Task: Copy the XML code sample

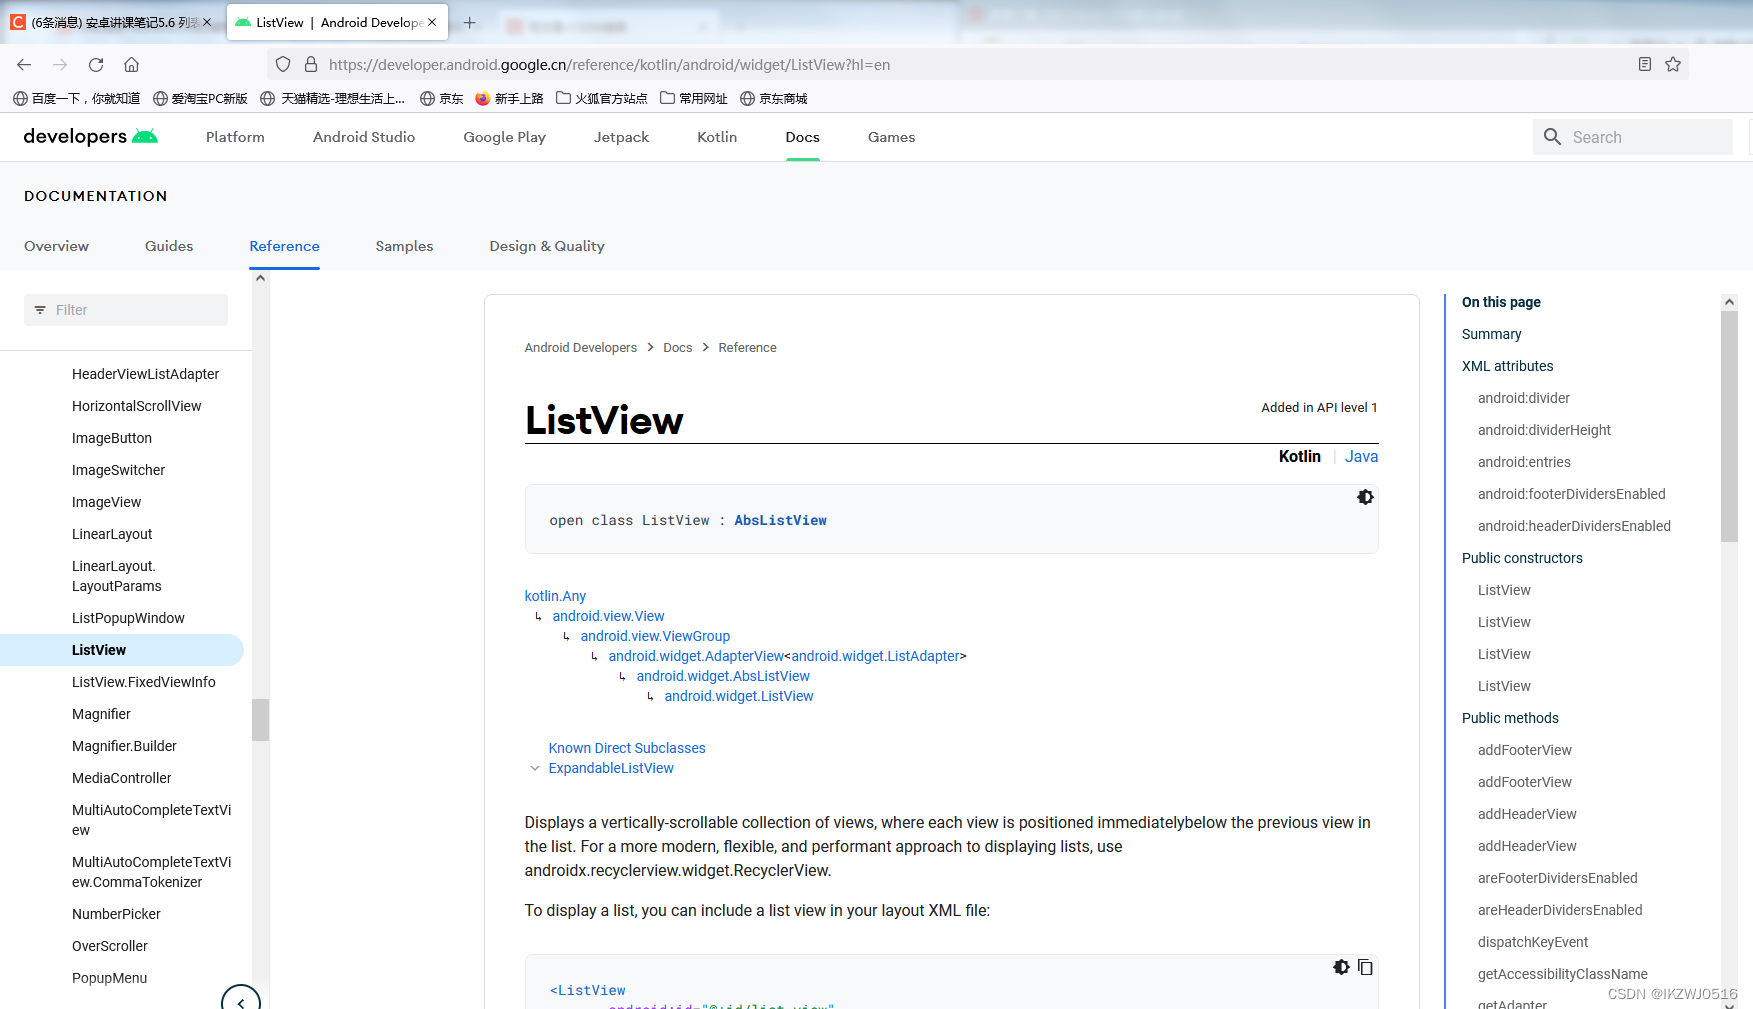Action: [x=1365, y=967]
